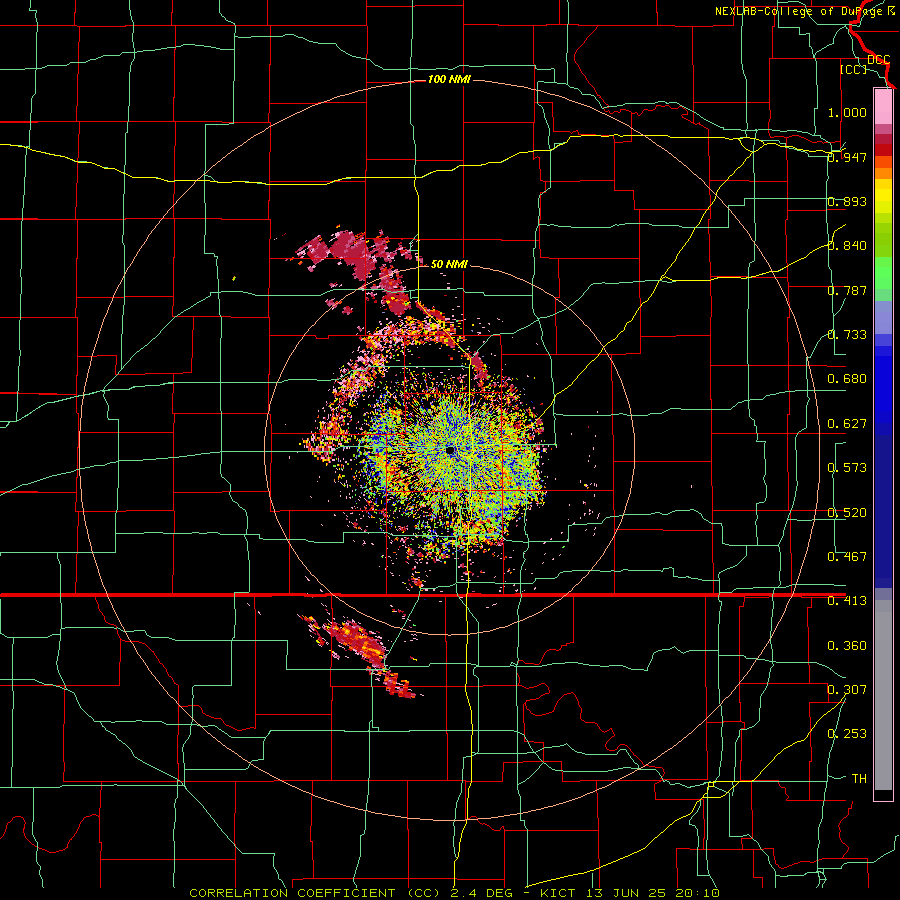Click the 50 NMI range ring label

point(449,264)
